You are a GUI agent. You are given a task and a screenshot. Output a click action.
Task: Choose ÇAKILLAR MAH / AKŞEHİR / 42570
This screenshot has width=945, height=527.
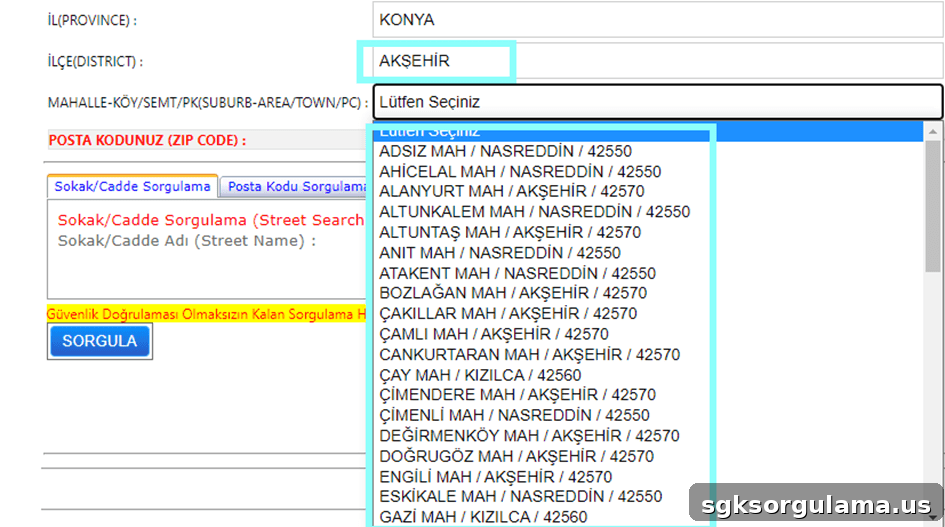click(x=648, y=314)
